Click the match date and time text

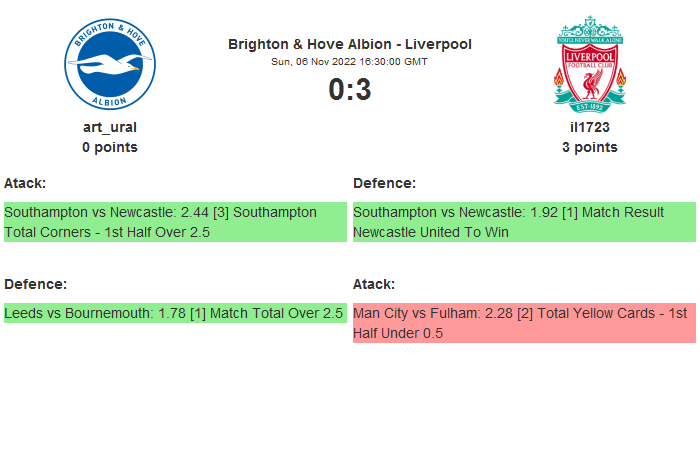pos(349,61)
